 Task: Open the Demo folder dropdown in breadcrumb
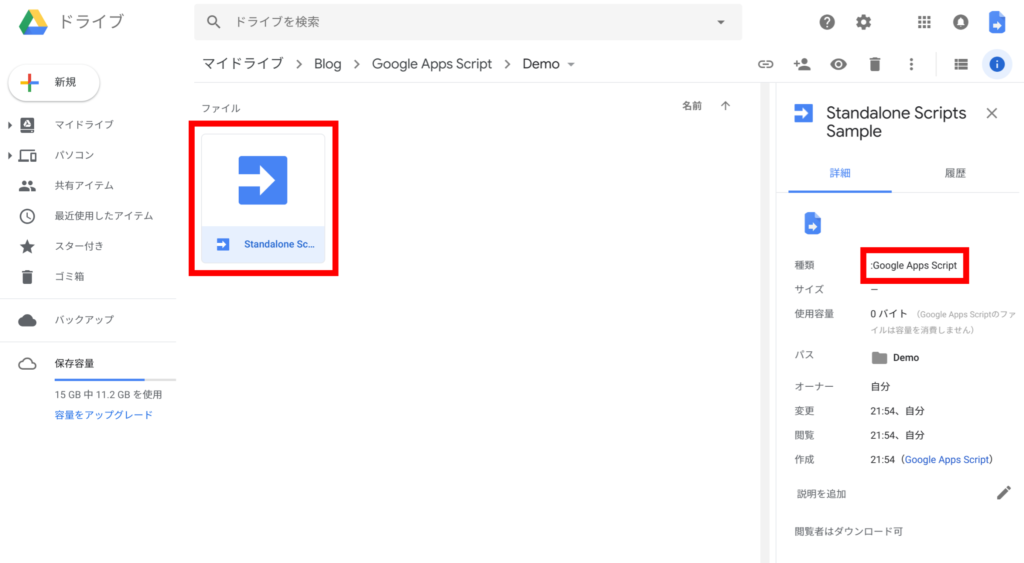point(571,65)
